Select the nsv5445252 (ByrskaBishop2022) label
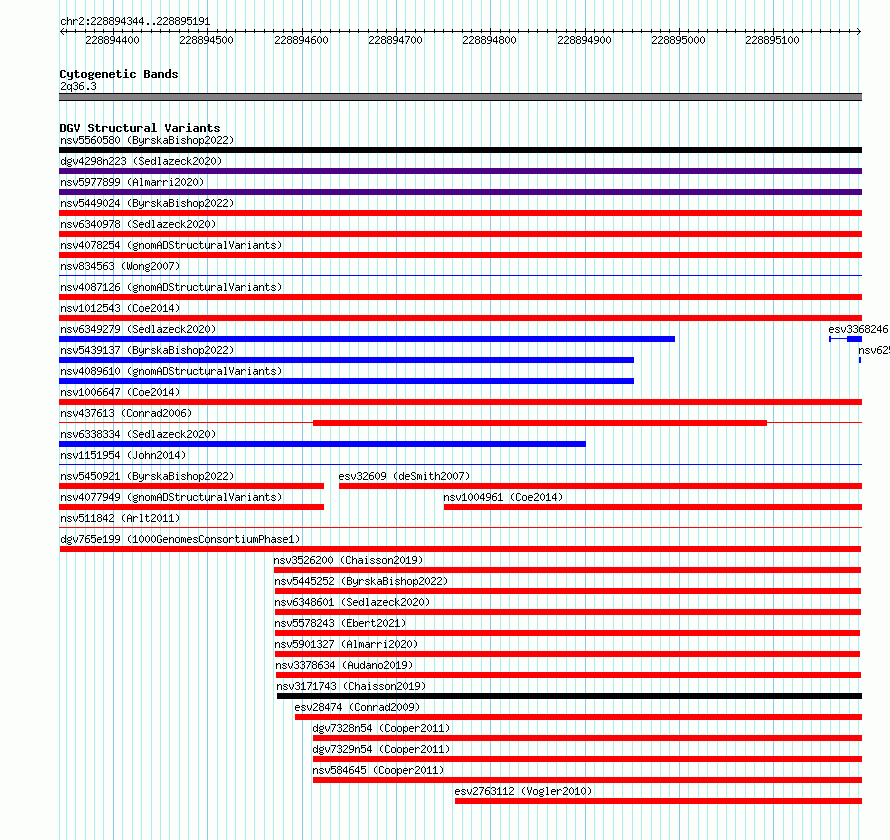Image resolution: width=890 pixels, height=840 pixels. point(361,581)
